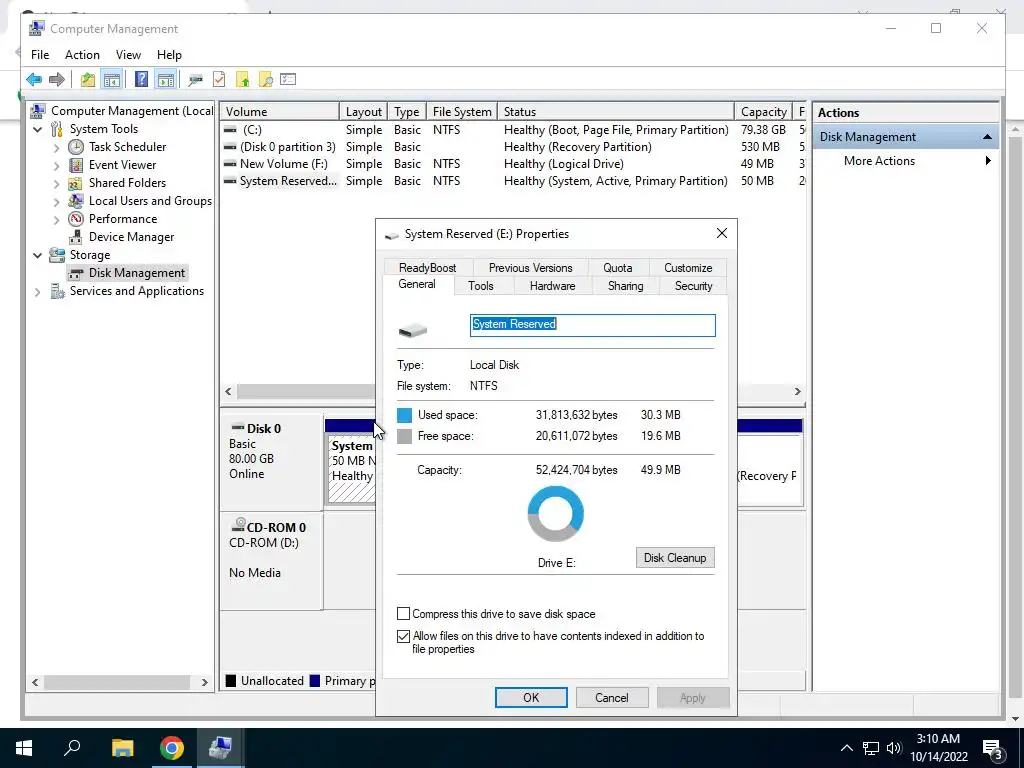
Task: Click network icon in system tray
Action: (871, 748)
